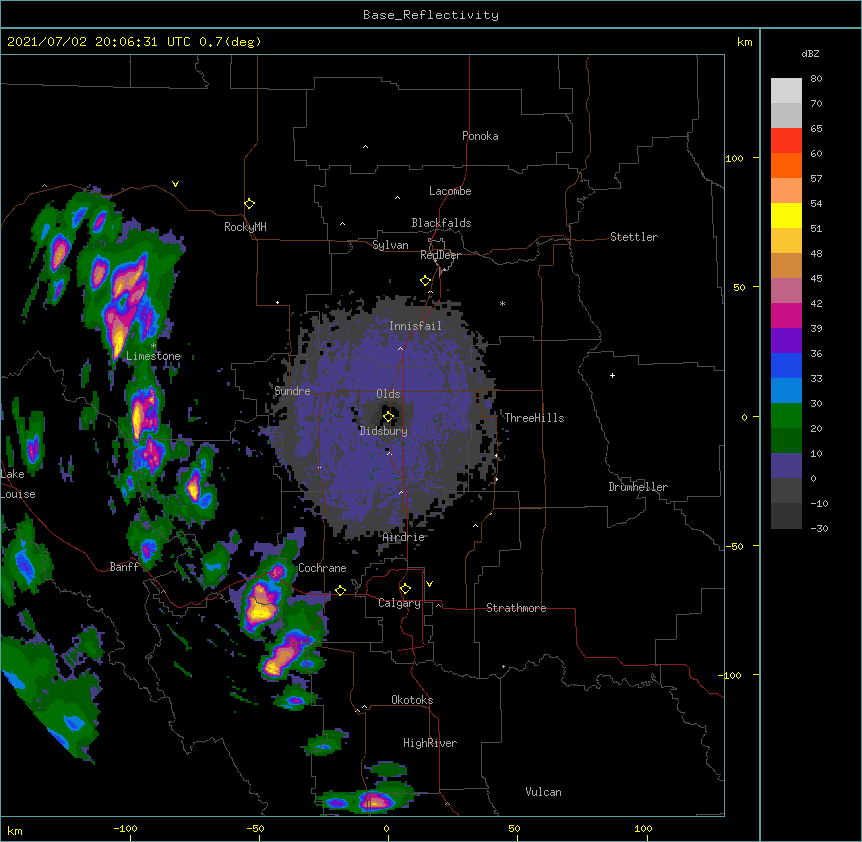Select the Sundre town label
Image resolution: width=862 pixels, height=842 pixels.
point(292,391)
